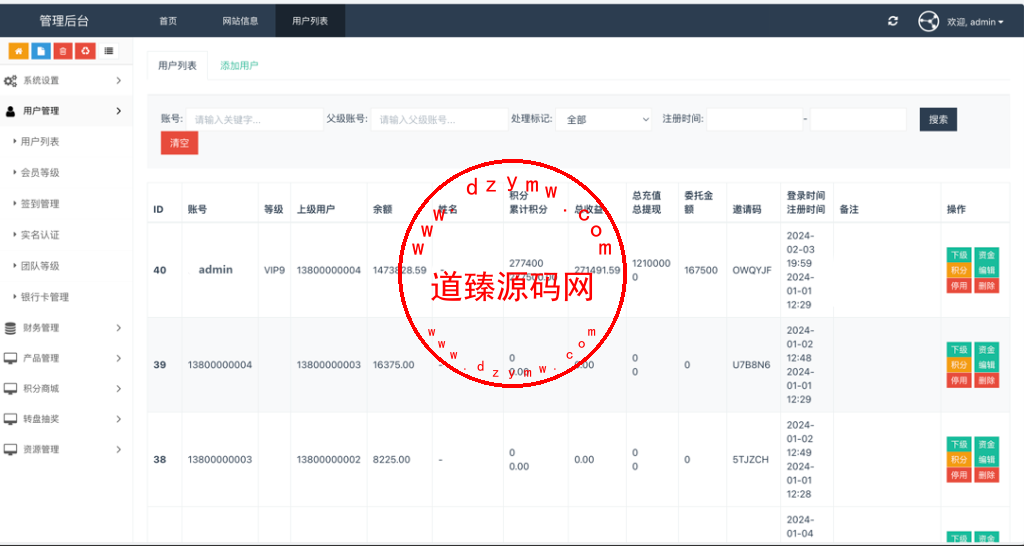1024x546 pixels.
Task: Click 编辑 button for user ID 39
Action: tap(987, 365)
